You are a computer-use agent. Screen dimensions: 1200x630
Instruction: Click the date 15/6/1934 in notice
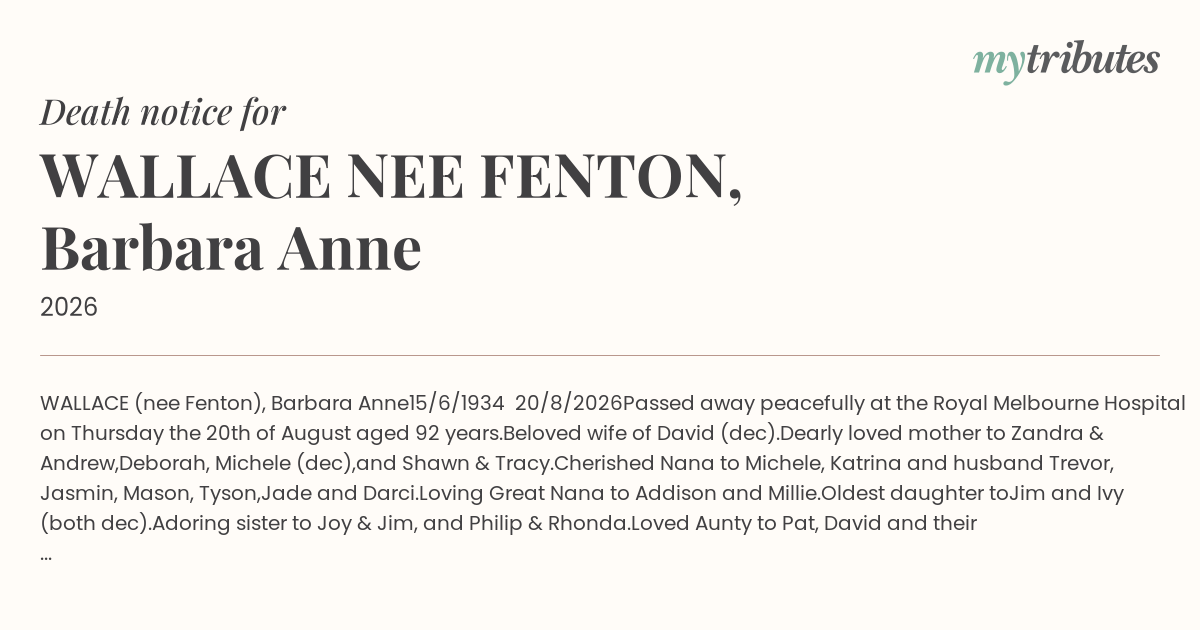[x=457, y=404]
